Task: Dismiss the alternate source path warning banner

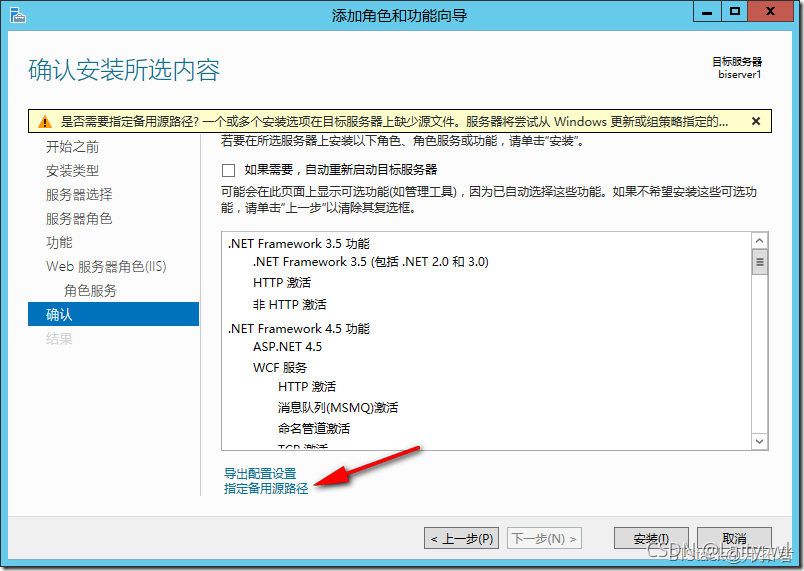Action: coord(755,121)
